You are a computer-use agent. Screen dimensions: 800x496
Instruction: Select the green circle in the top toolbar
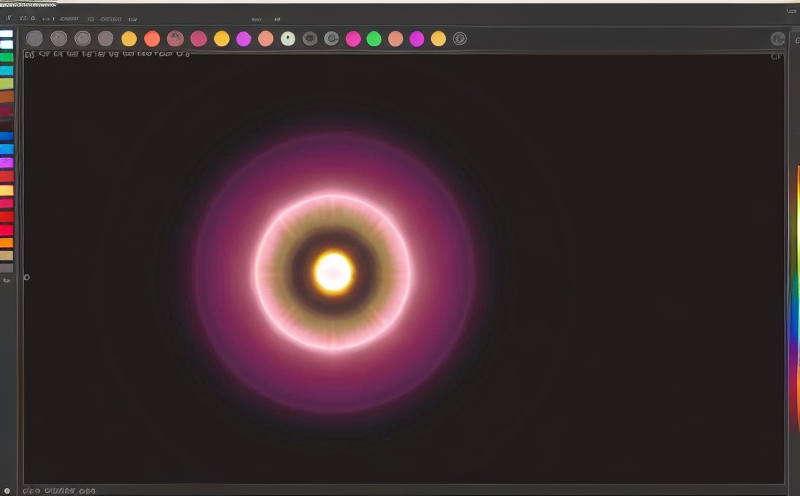pos(374,39)
